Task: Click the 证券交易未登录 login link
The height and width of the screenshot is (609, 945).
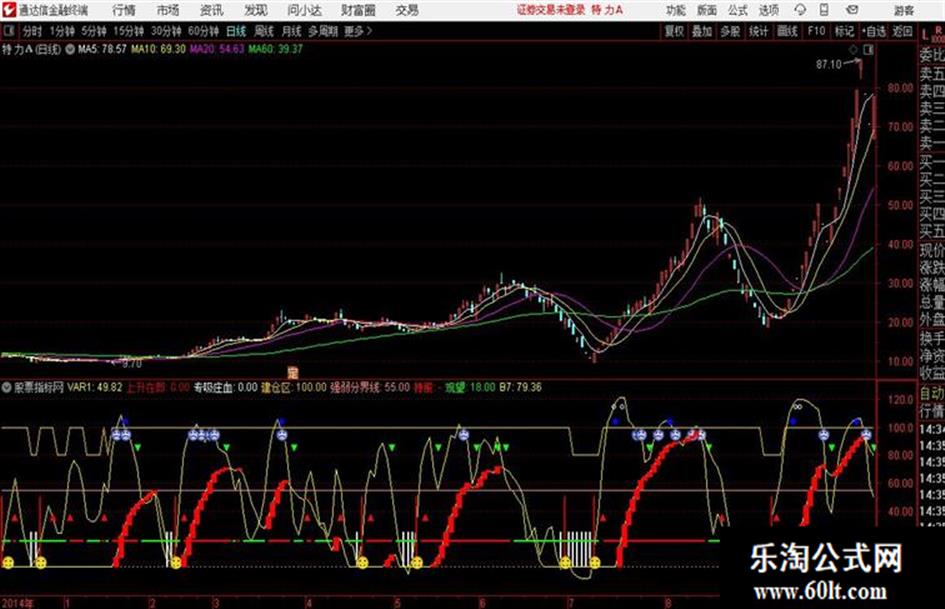Action: click(x=551, y=10)
